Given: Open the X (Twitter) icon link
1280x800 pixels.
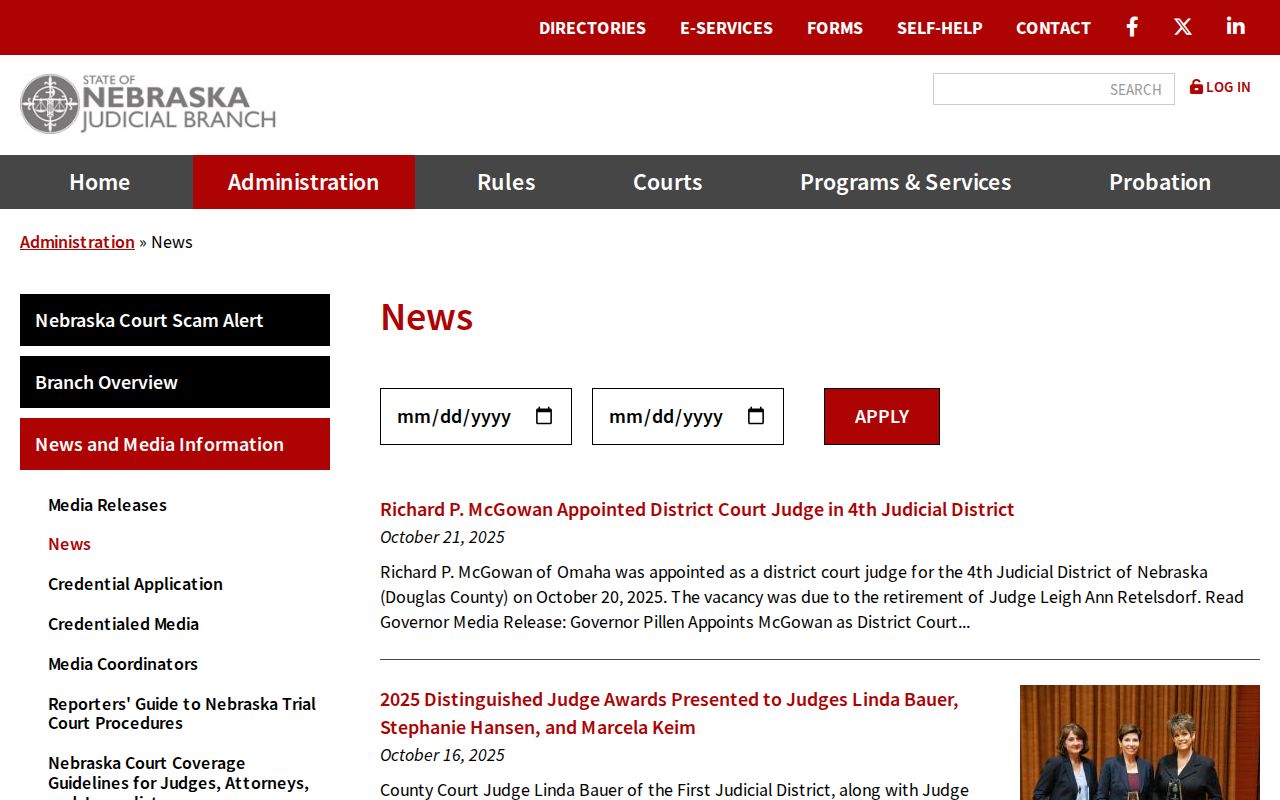Looking at the screenshot, I should [x=1183, y=27].
